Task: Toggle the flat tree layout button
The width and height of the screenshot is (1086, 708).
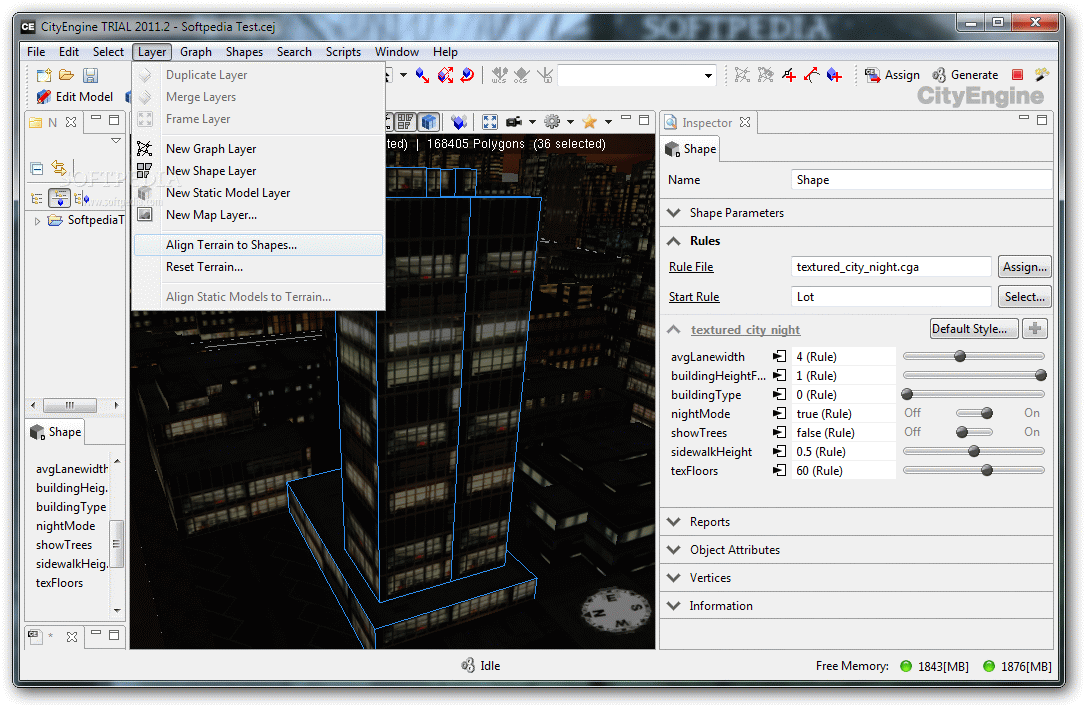Action: [37, 199]
